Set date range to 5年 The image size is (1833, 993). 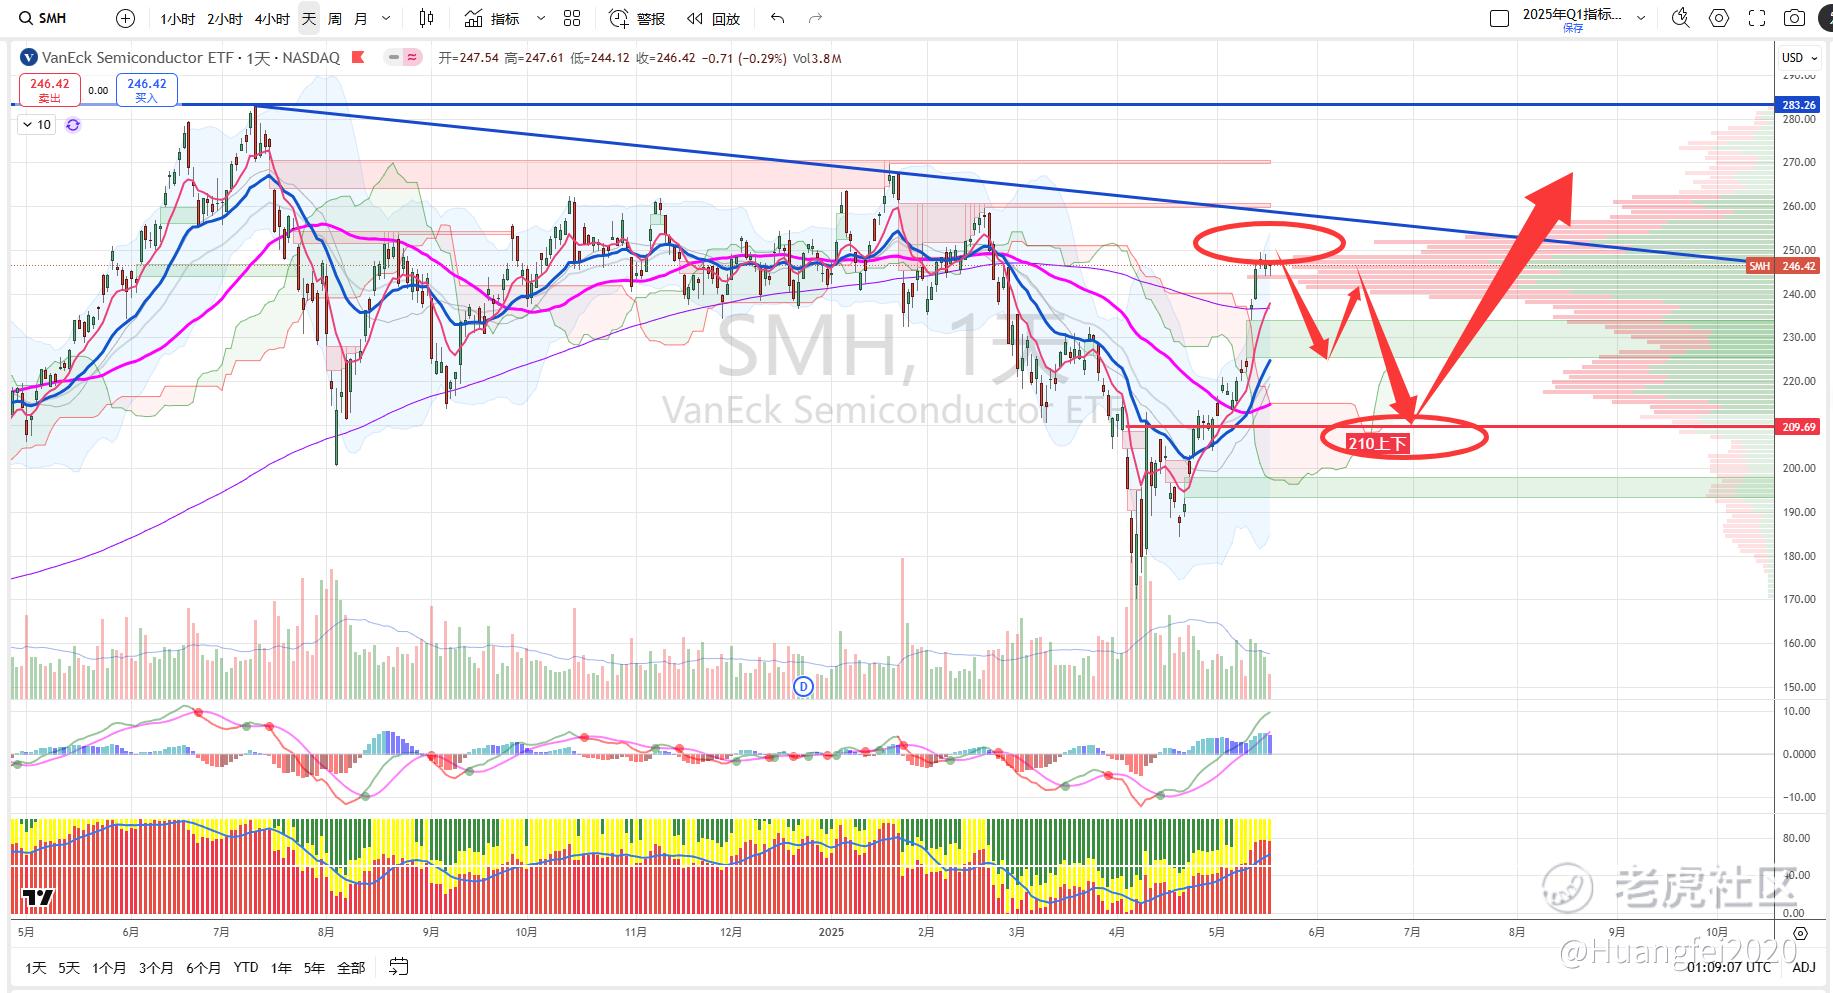coord(314,968)
